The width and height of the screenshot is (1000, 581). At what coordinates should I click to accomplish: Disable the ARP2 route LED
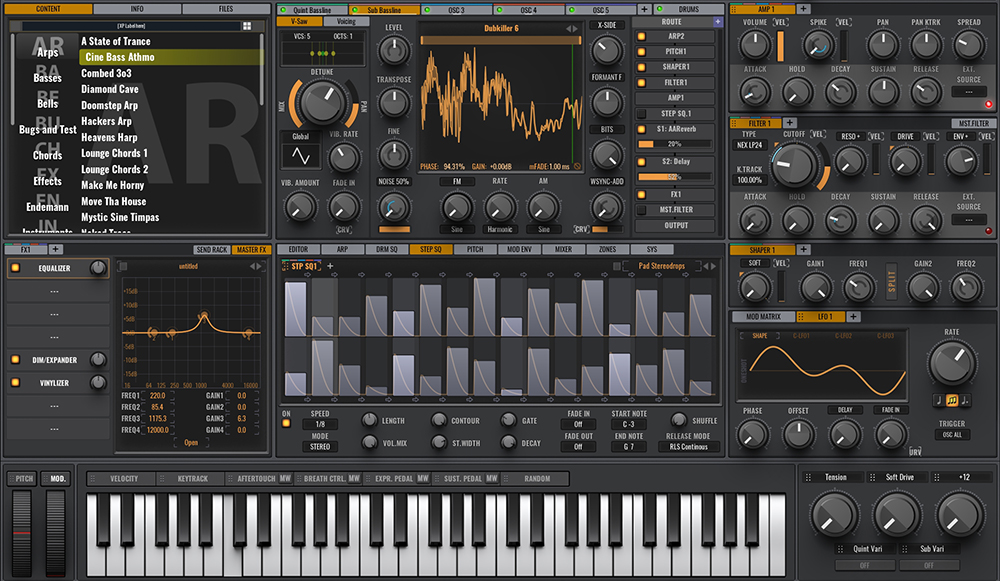pyautogui.click(x=642, y=36)
